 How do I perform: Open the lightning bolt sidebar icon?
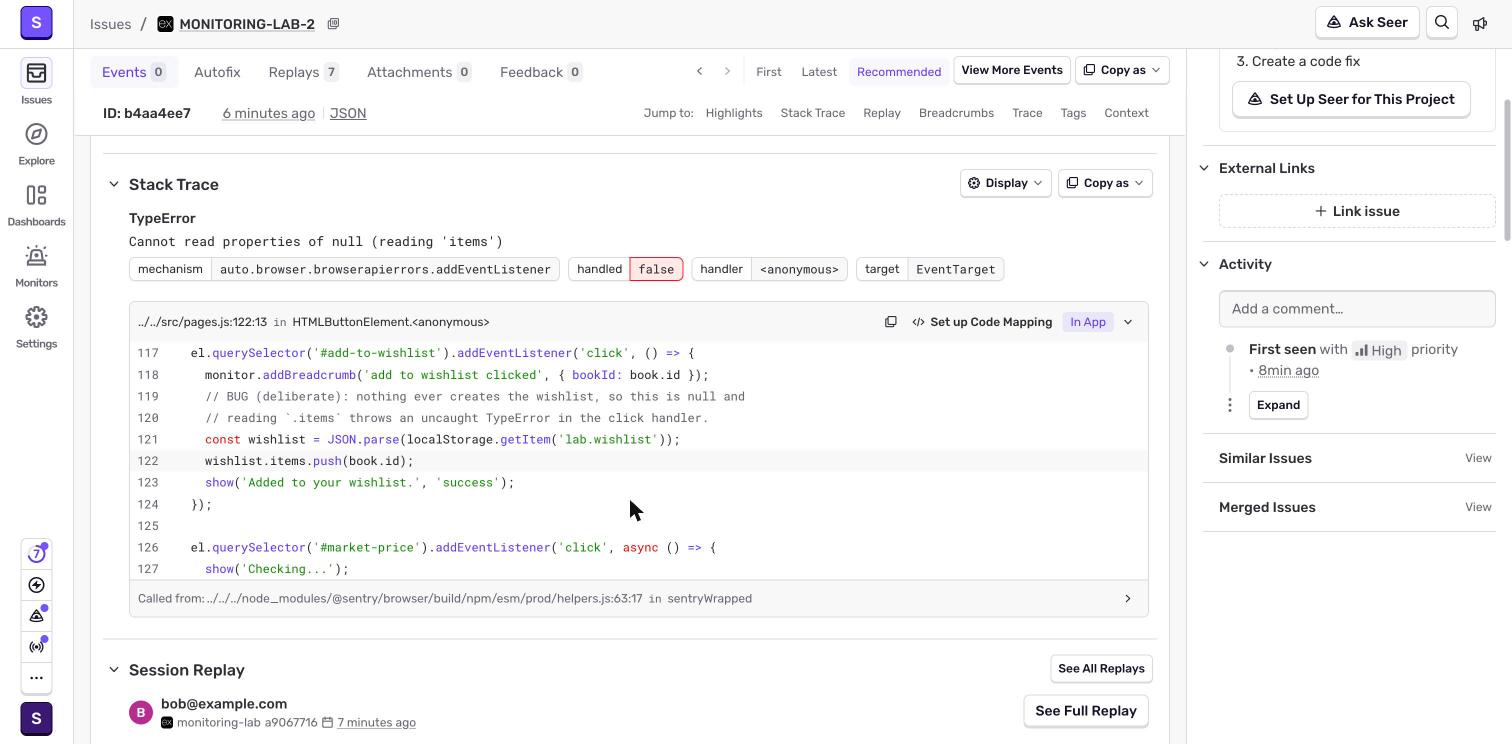coord(36,585)
